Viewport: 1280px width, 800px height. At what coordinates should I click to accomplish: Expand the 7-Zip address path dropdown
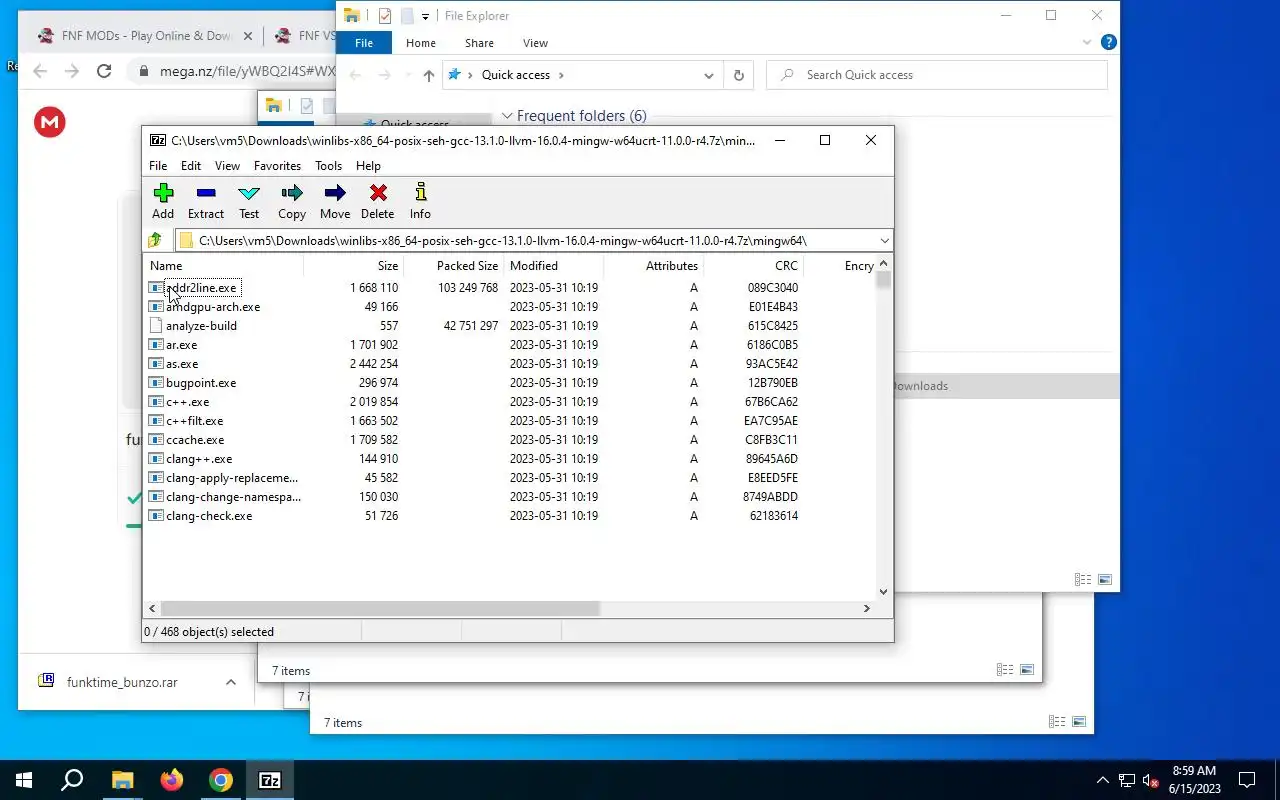[x=884, y=241]
